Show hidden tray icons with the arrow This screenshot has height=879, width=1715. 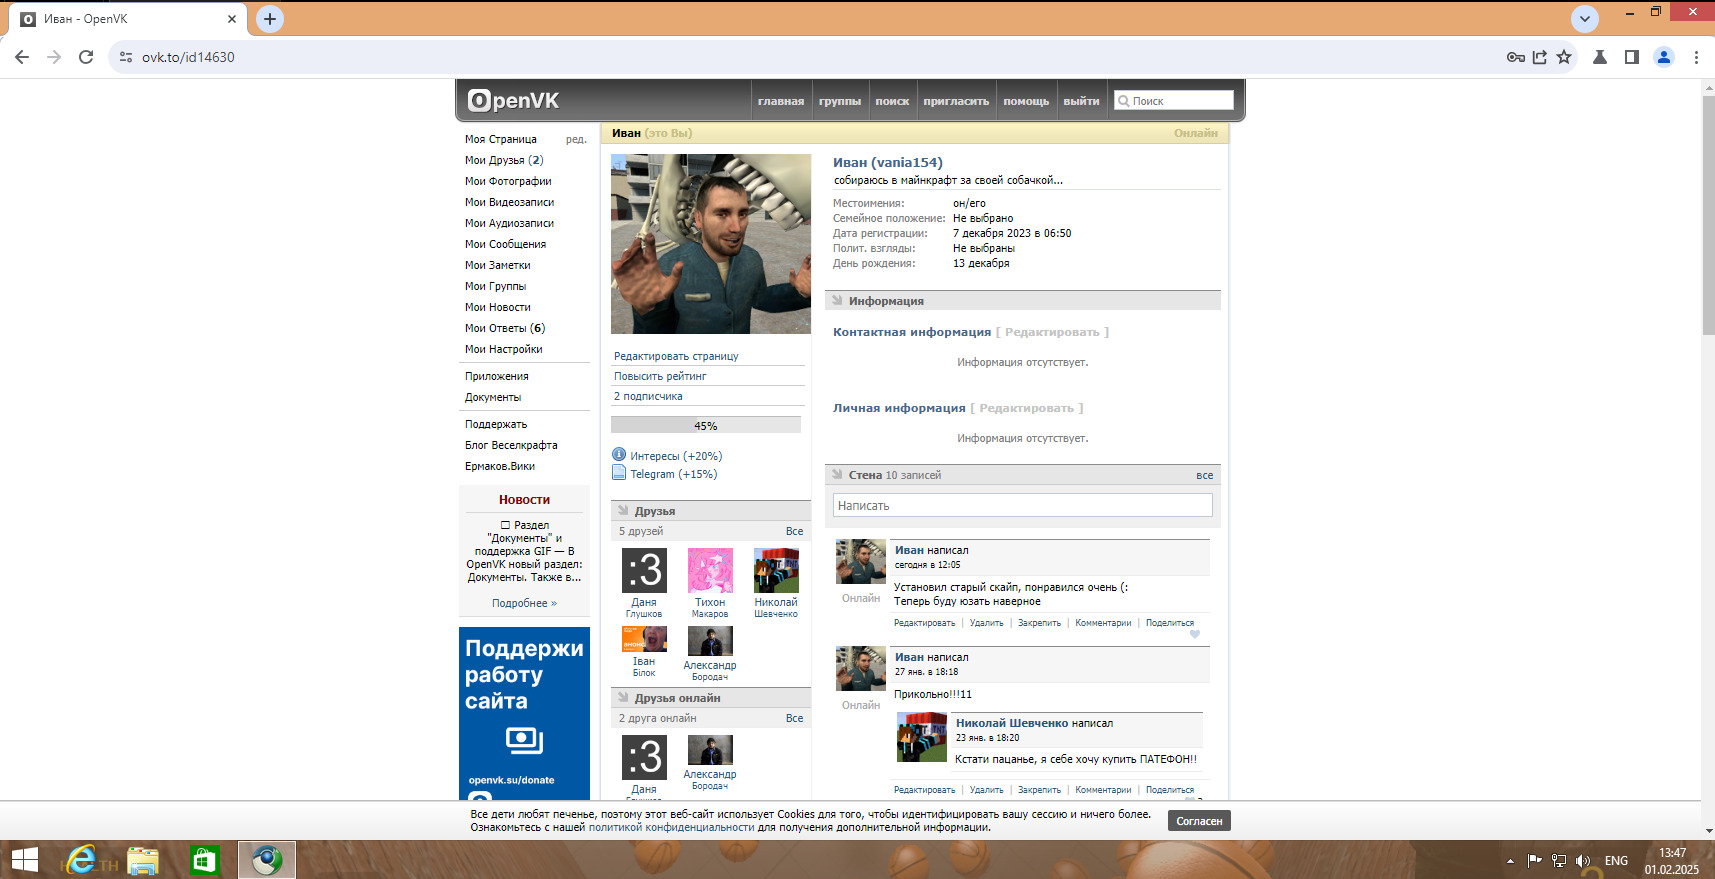pos(1510,861)
